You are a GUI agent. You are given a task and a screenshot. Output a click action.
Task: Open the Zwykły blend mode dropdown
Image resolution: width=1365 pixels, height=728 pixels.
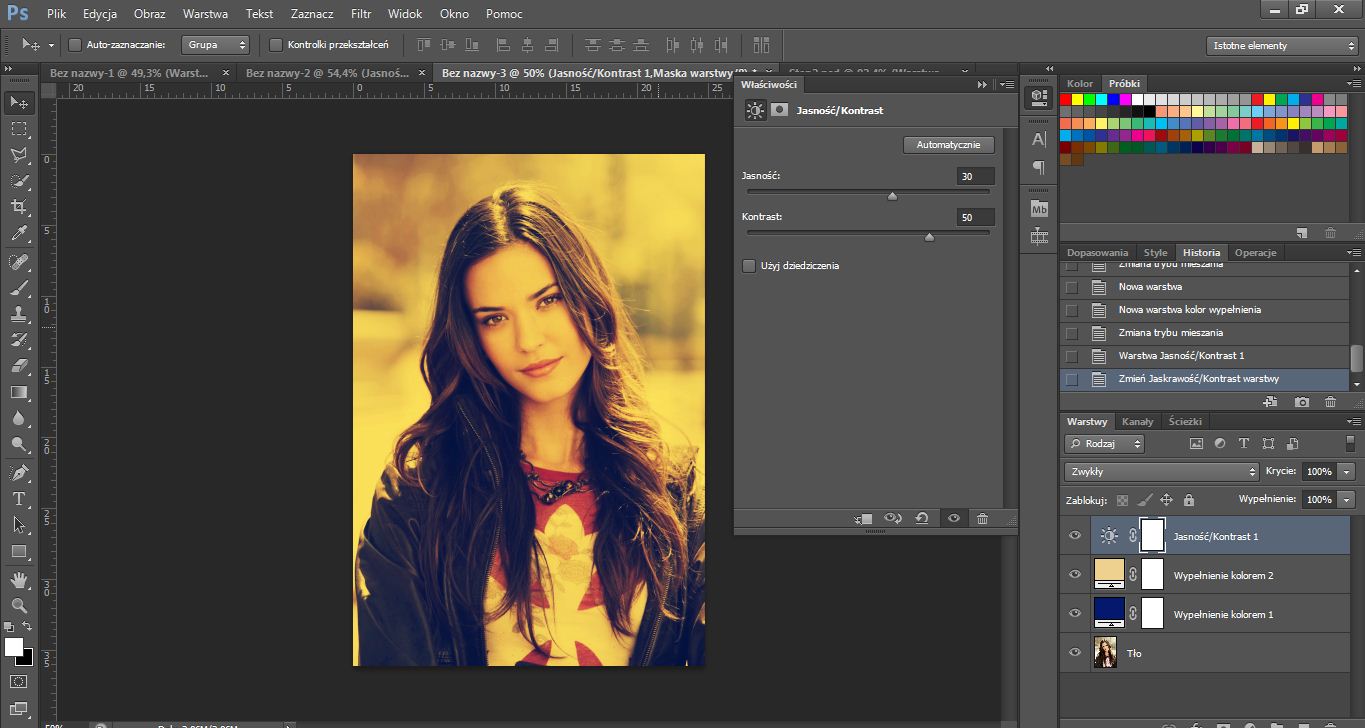click(1161, 471)
